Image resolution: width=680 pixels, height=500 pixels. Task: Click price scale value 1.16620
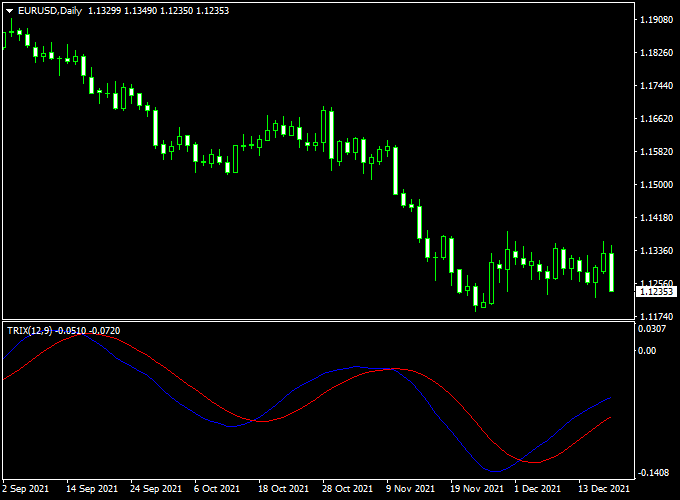click(656, 118)
